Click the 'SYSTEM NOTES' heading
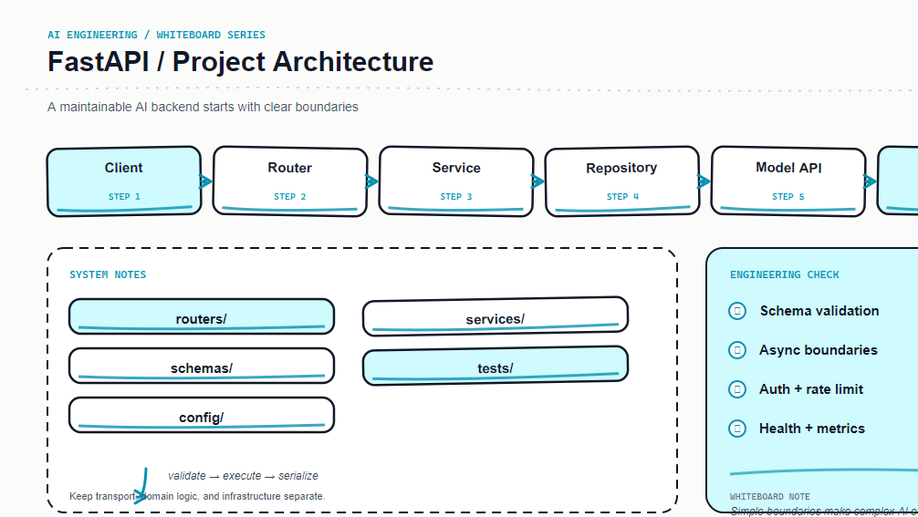The width and height of the screenshot is (918, 517). pos(108,275)
